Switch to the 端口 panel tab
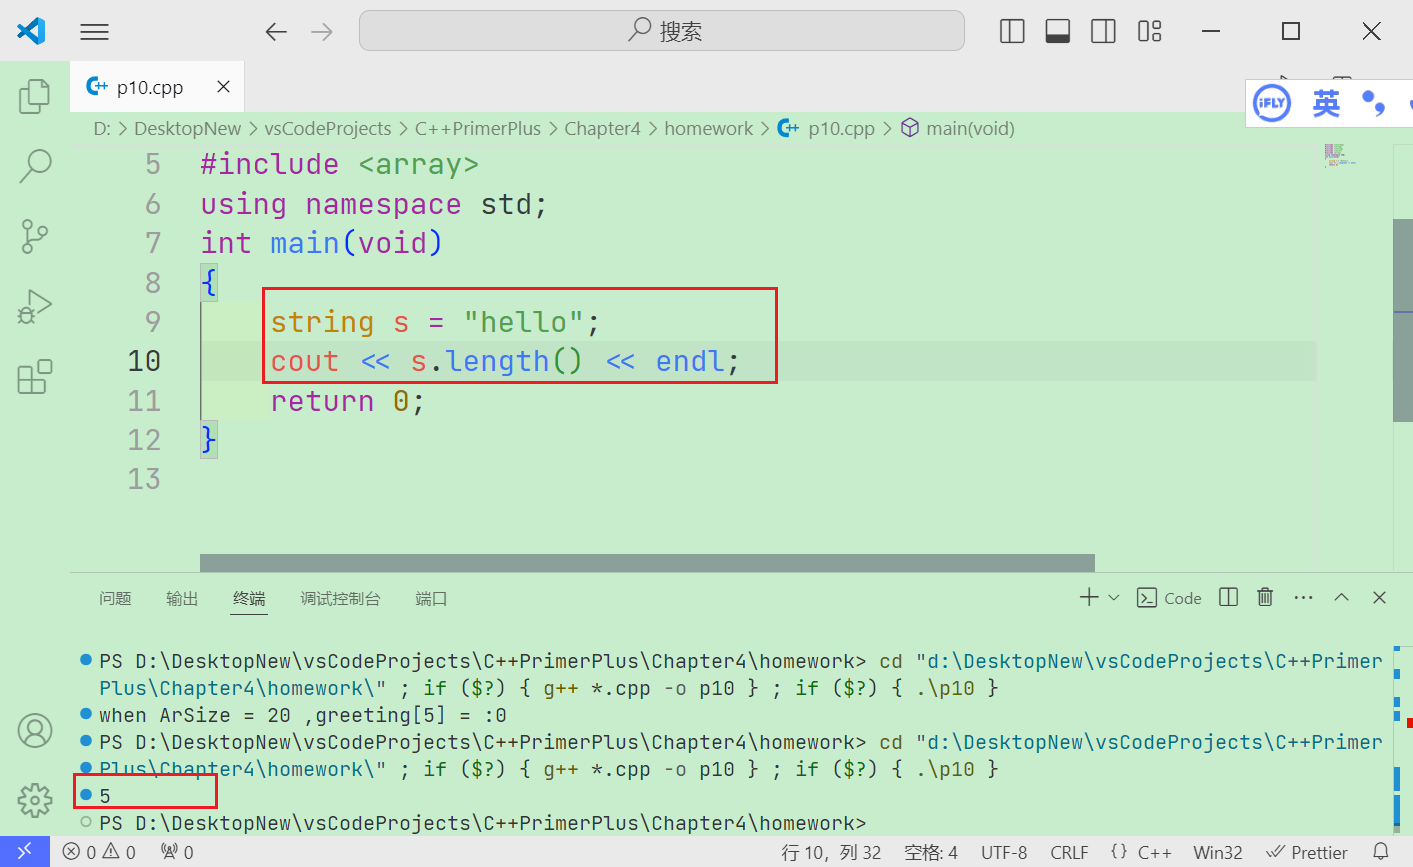Screen dimensions: 1413x867 tap(431, 598)
